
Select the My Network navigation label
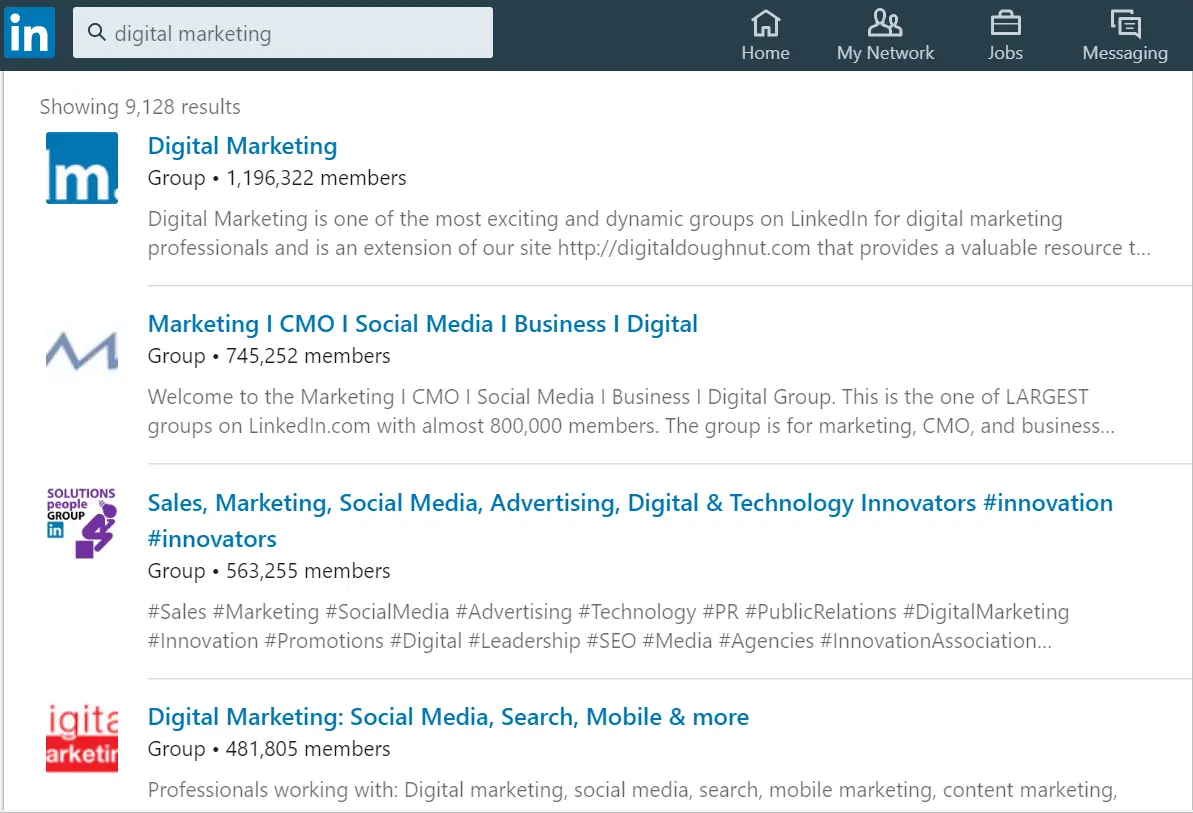click(x=885, y=53)
